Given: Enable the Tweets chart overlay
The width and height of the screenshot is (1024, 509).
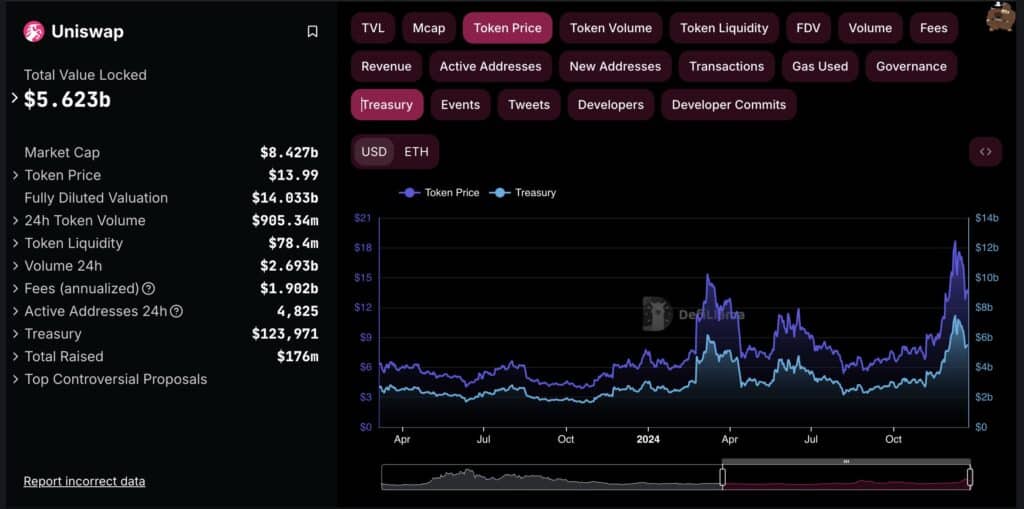Looking at the screenshot, I should coord(529,105).
